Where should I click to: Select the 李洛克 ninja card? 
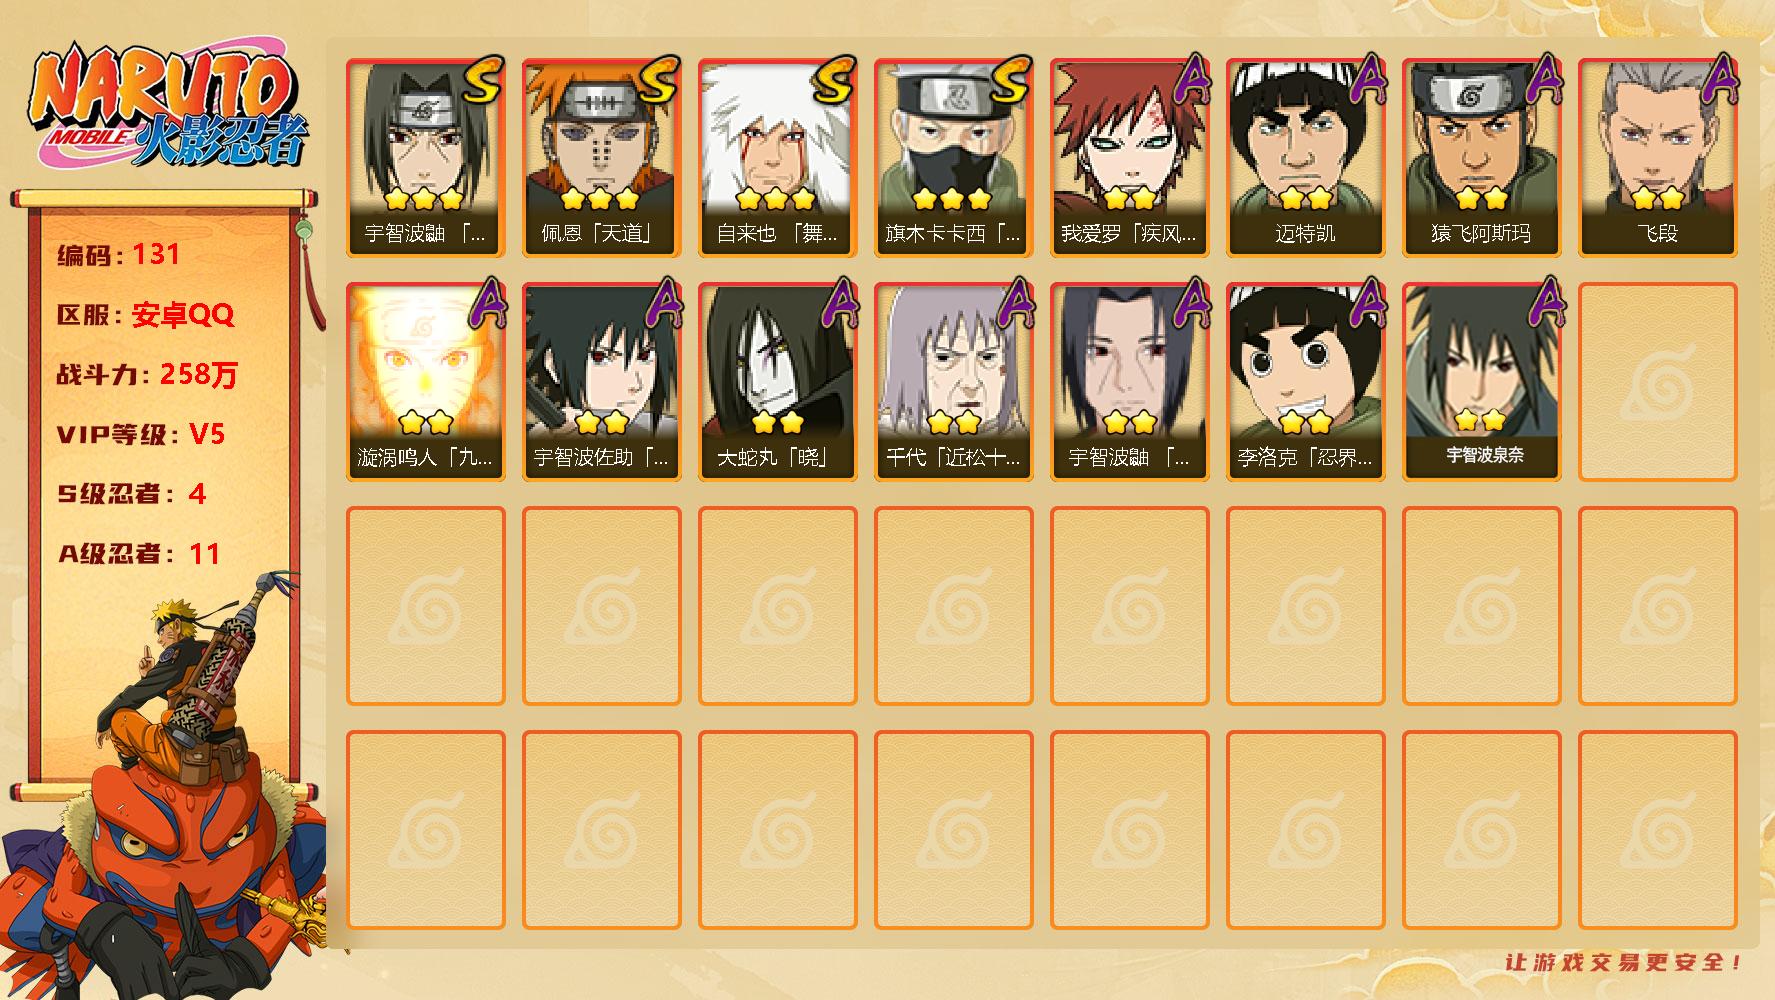pos(1305,382)
